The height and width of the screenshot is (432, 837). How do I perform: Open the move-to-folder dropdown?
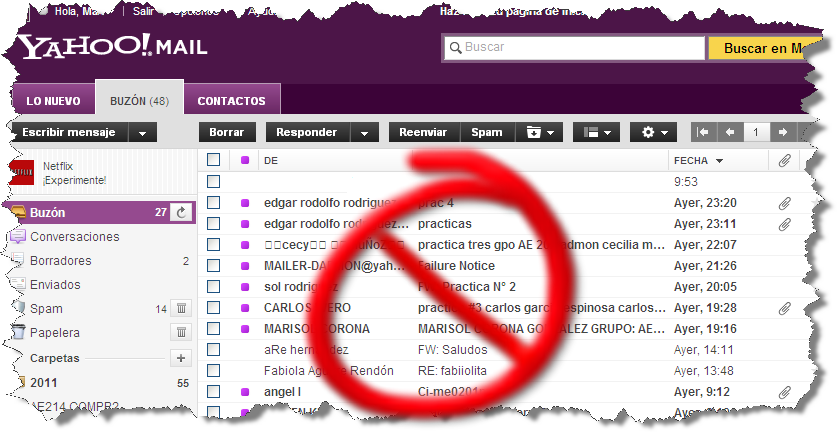coord(539,132)
